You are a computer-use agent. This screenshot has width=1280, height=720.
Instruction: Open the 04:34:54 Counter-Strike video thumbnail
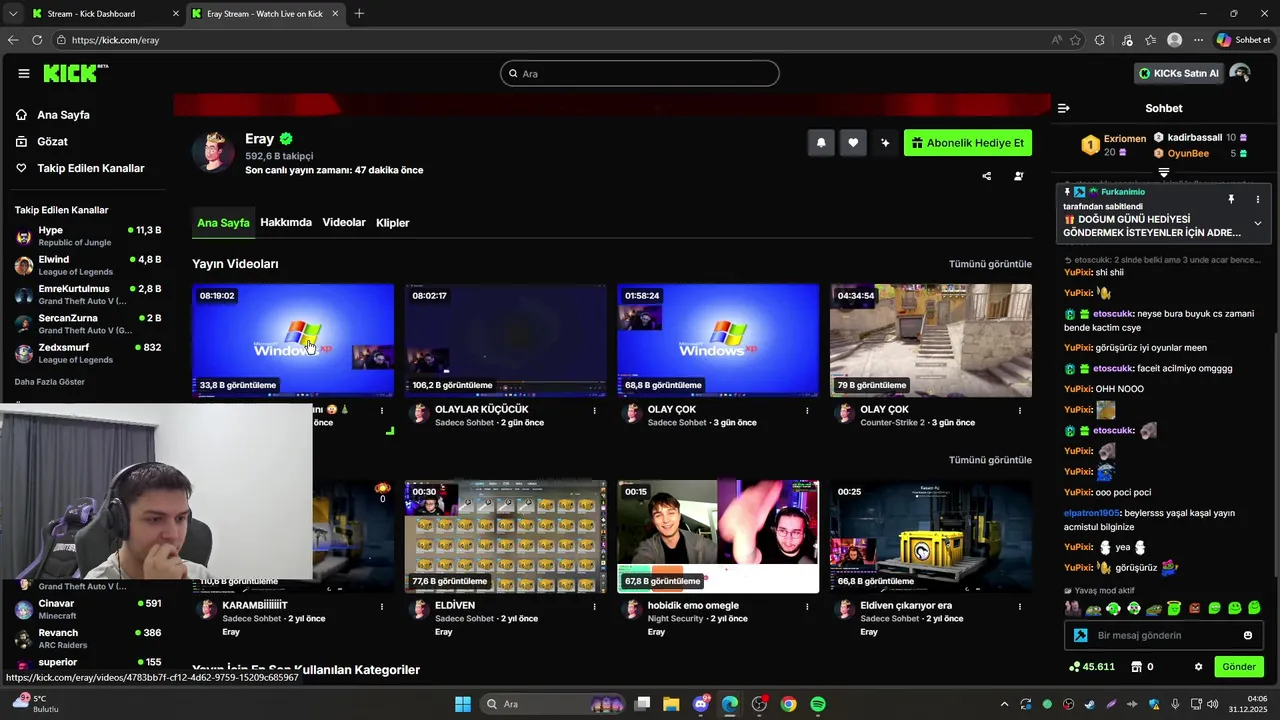(x=930, y=340)
